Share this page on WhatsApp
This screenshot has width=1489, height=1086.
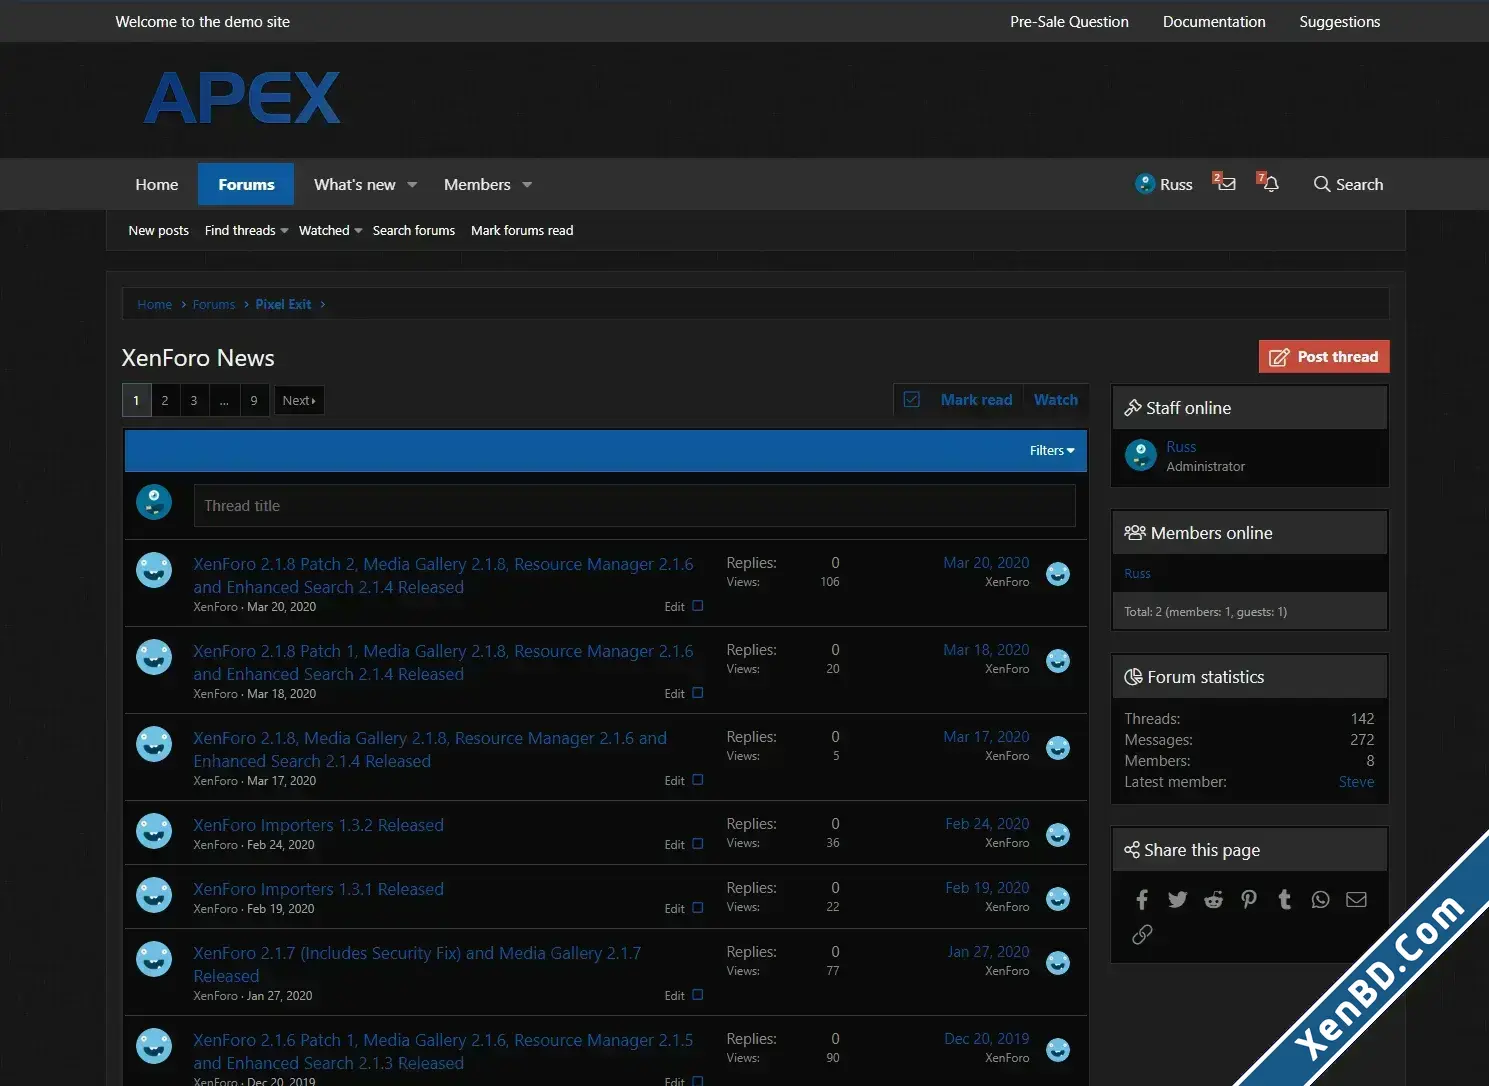point(1321,900)
